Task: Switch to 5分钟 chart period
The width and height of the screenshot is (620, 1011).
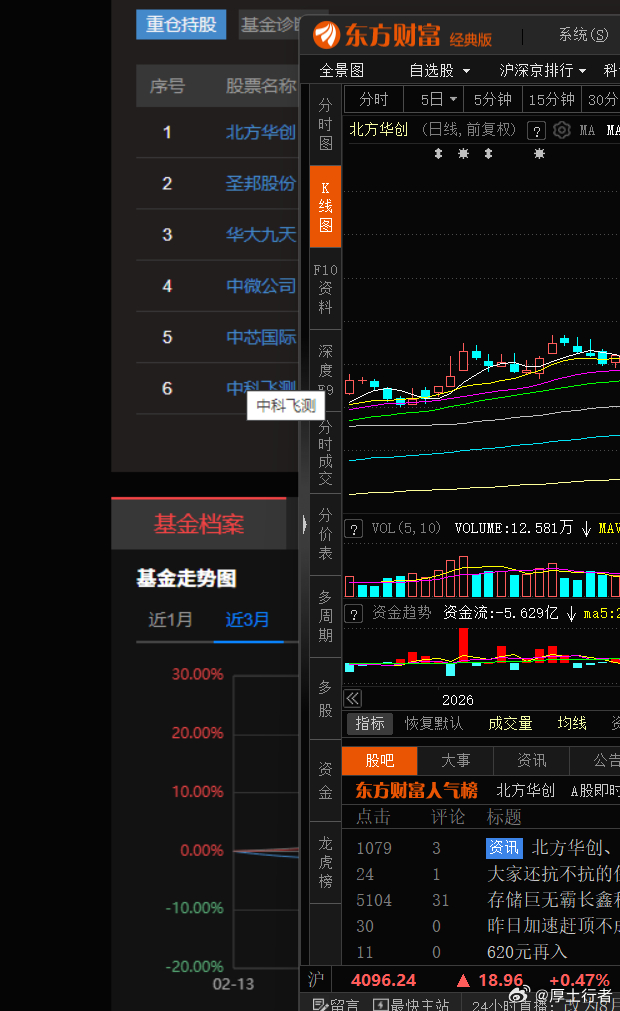Action: (x=492, y=99)
